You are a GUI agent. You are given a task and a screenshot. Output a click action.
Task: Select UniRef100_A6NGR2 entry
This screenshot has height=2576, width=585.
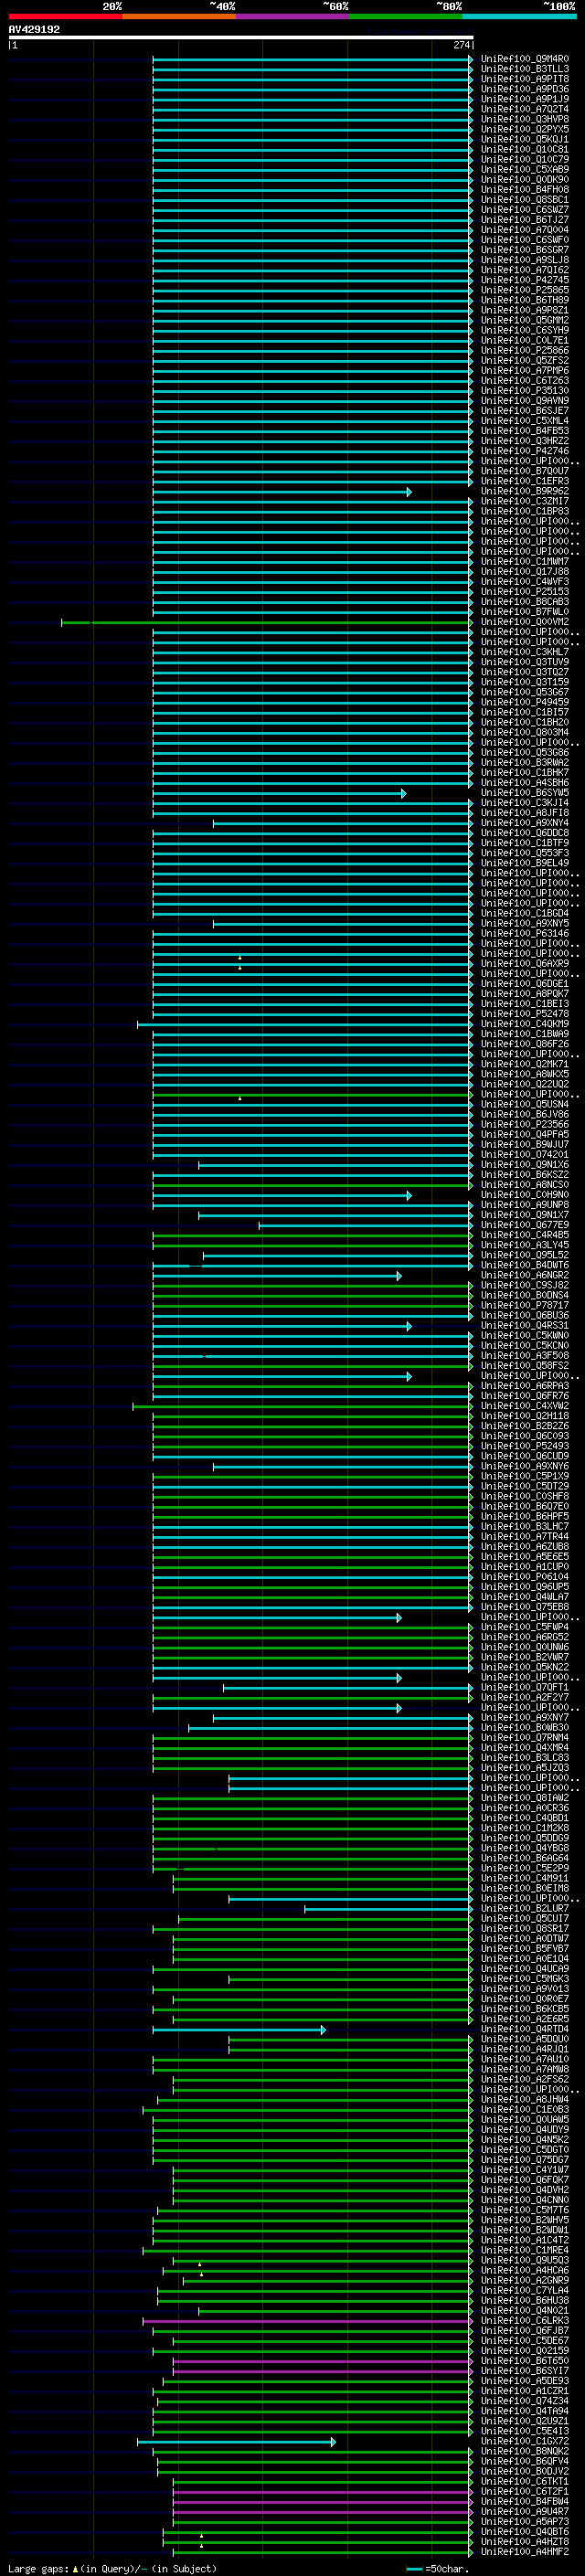click(x=525, y=1275)
